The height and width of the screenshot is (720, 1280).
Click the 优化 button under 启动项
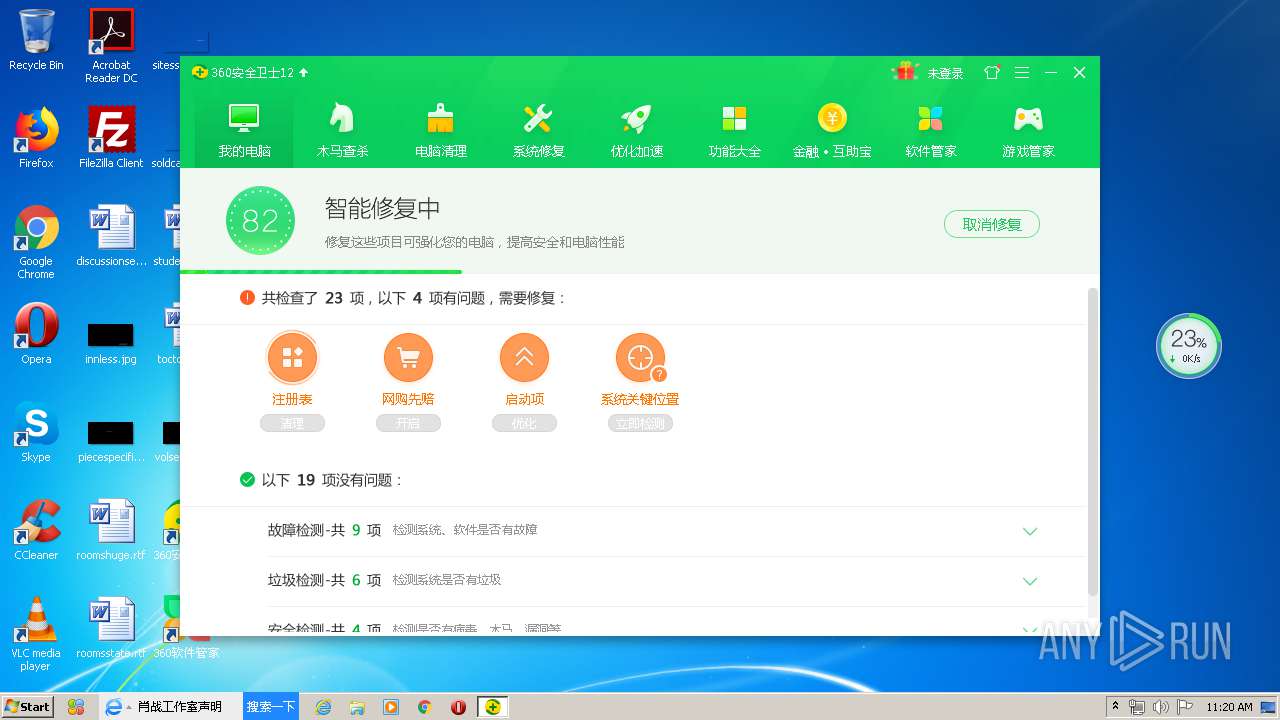[x=524, y=423]
